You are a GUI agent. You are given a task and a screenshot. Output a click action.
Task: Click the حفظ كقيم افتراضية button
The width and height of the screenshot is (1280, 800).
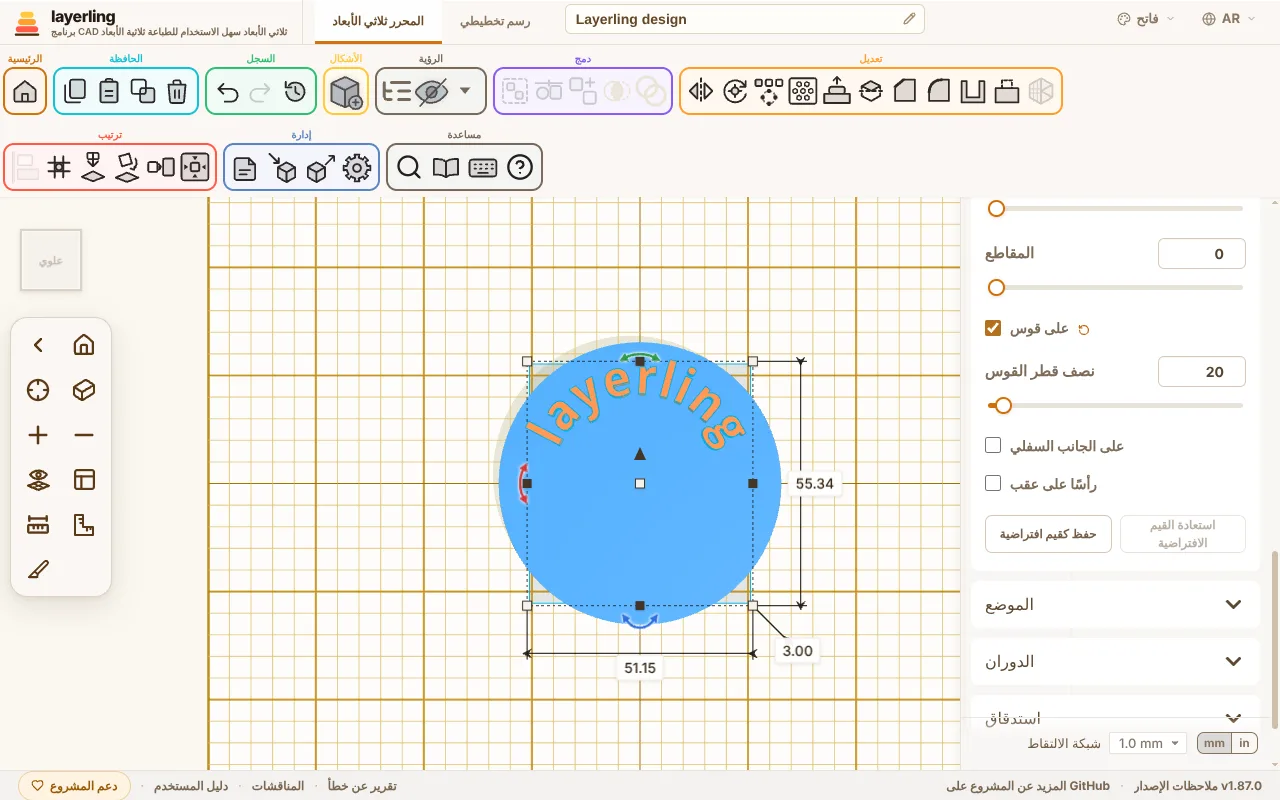tap(1048, 534)
